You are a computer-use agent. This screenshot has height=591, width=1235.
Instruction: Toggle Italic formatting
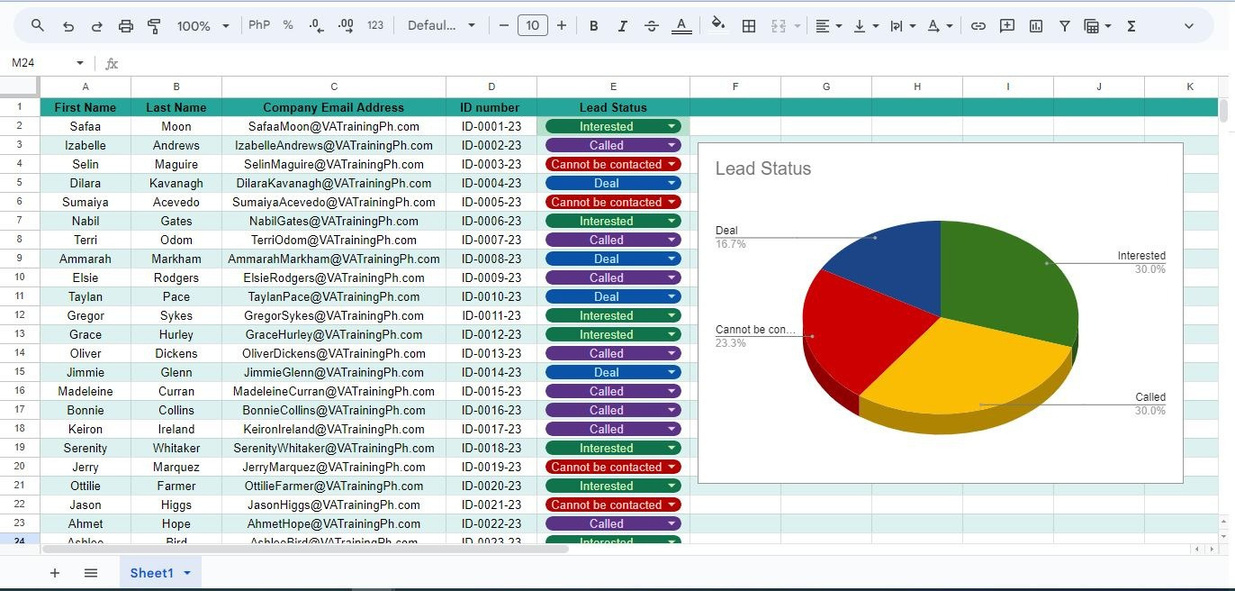622,26
